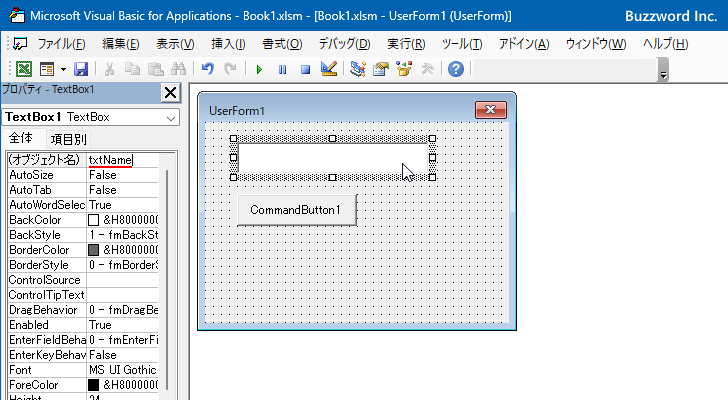
Task: Save the workbook with floppy icon
Action: [x=81, y=69]
